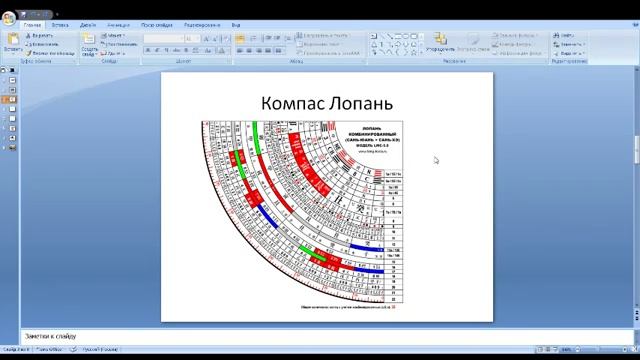
Task: Select the Формат по образцу brush
Action: pyautogui.click(x=50, y=53)
